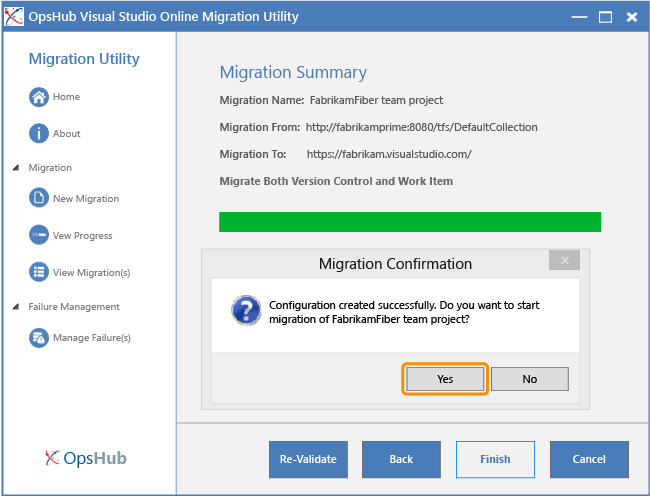Click the OpsHub logo at sidebar bottom
This screenshot has height=497, width=650.
pos(86,458)
